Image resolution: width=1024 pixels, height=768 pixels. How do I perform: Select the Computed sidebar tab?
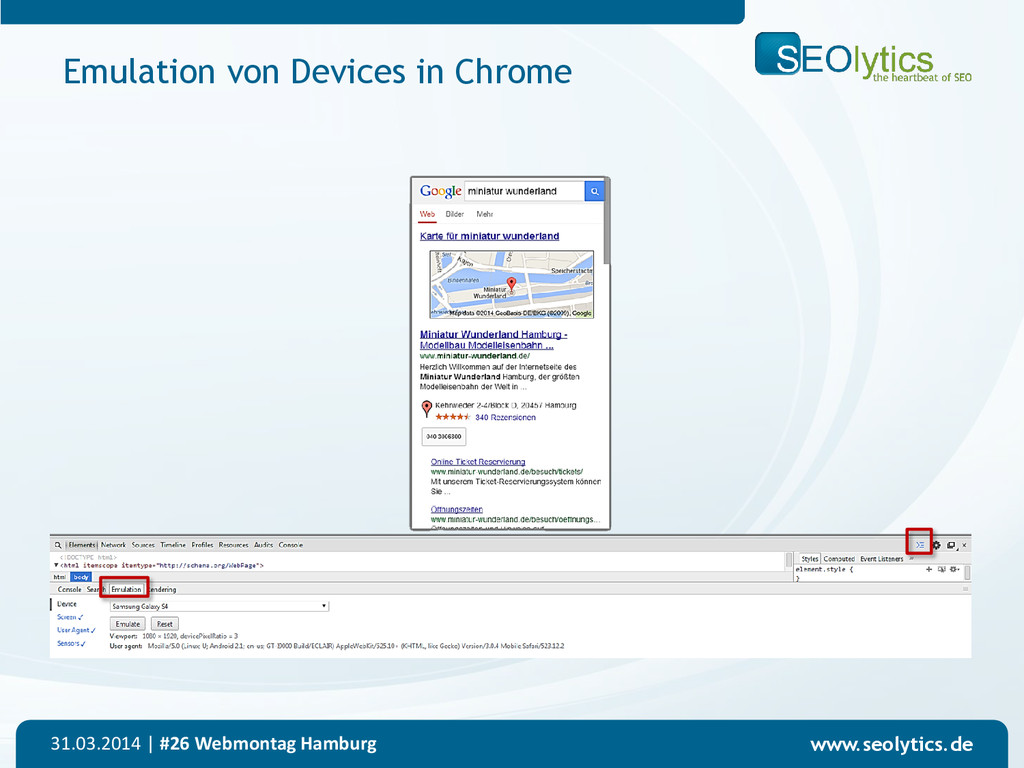(x=839, y=559)
